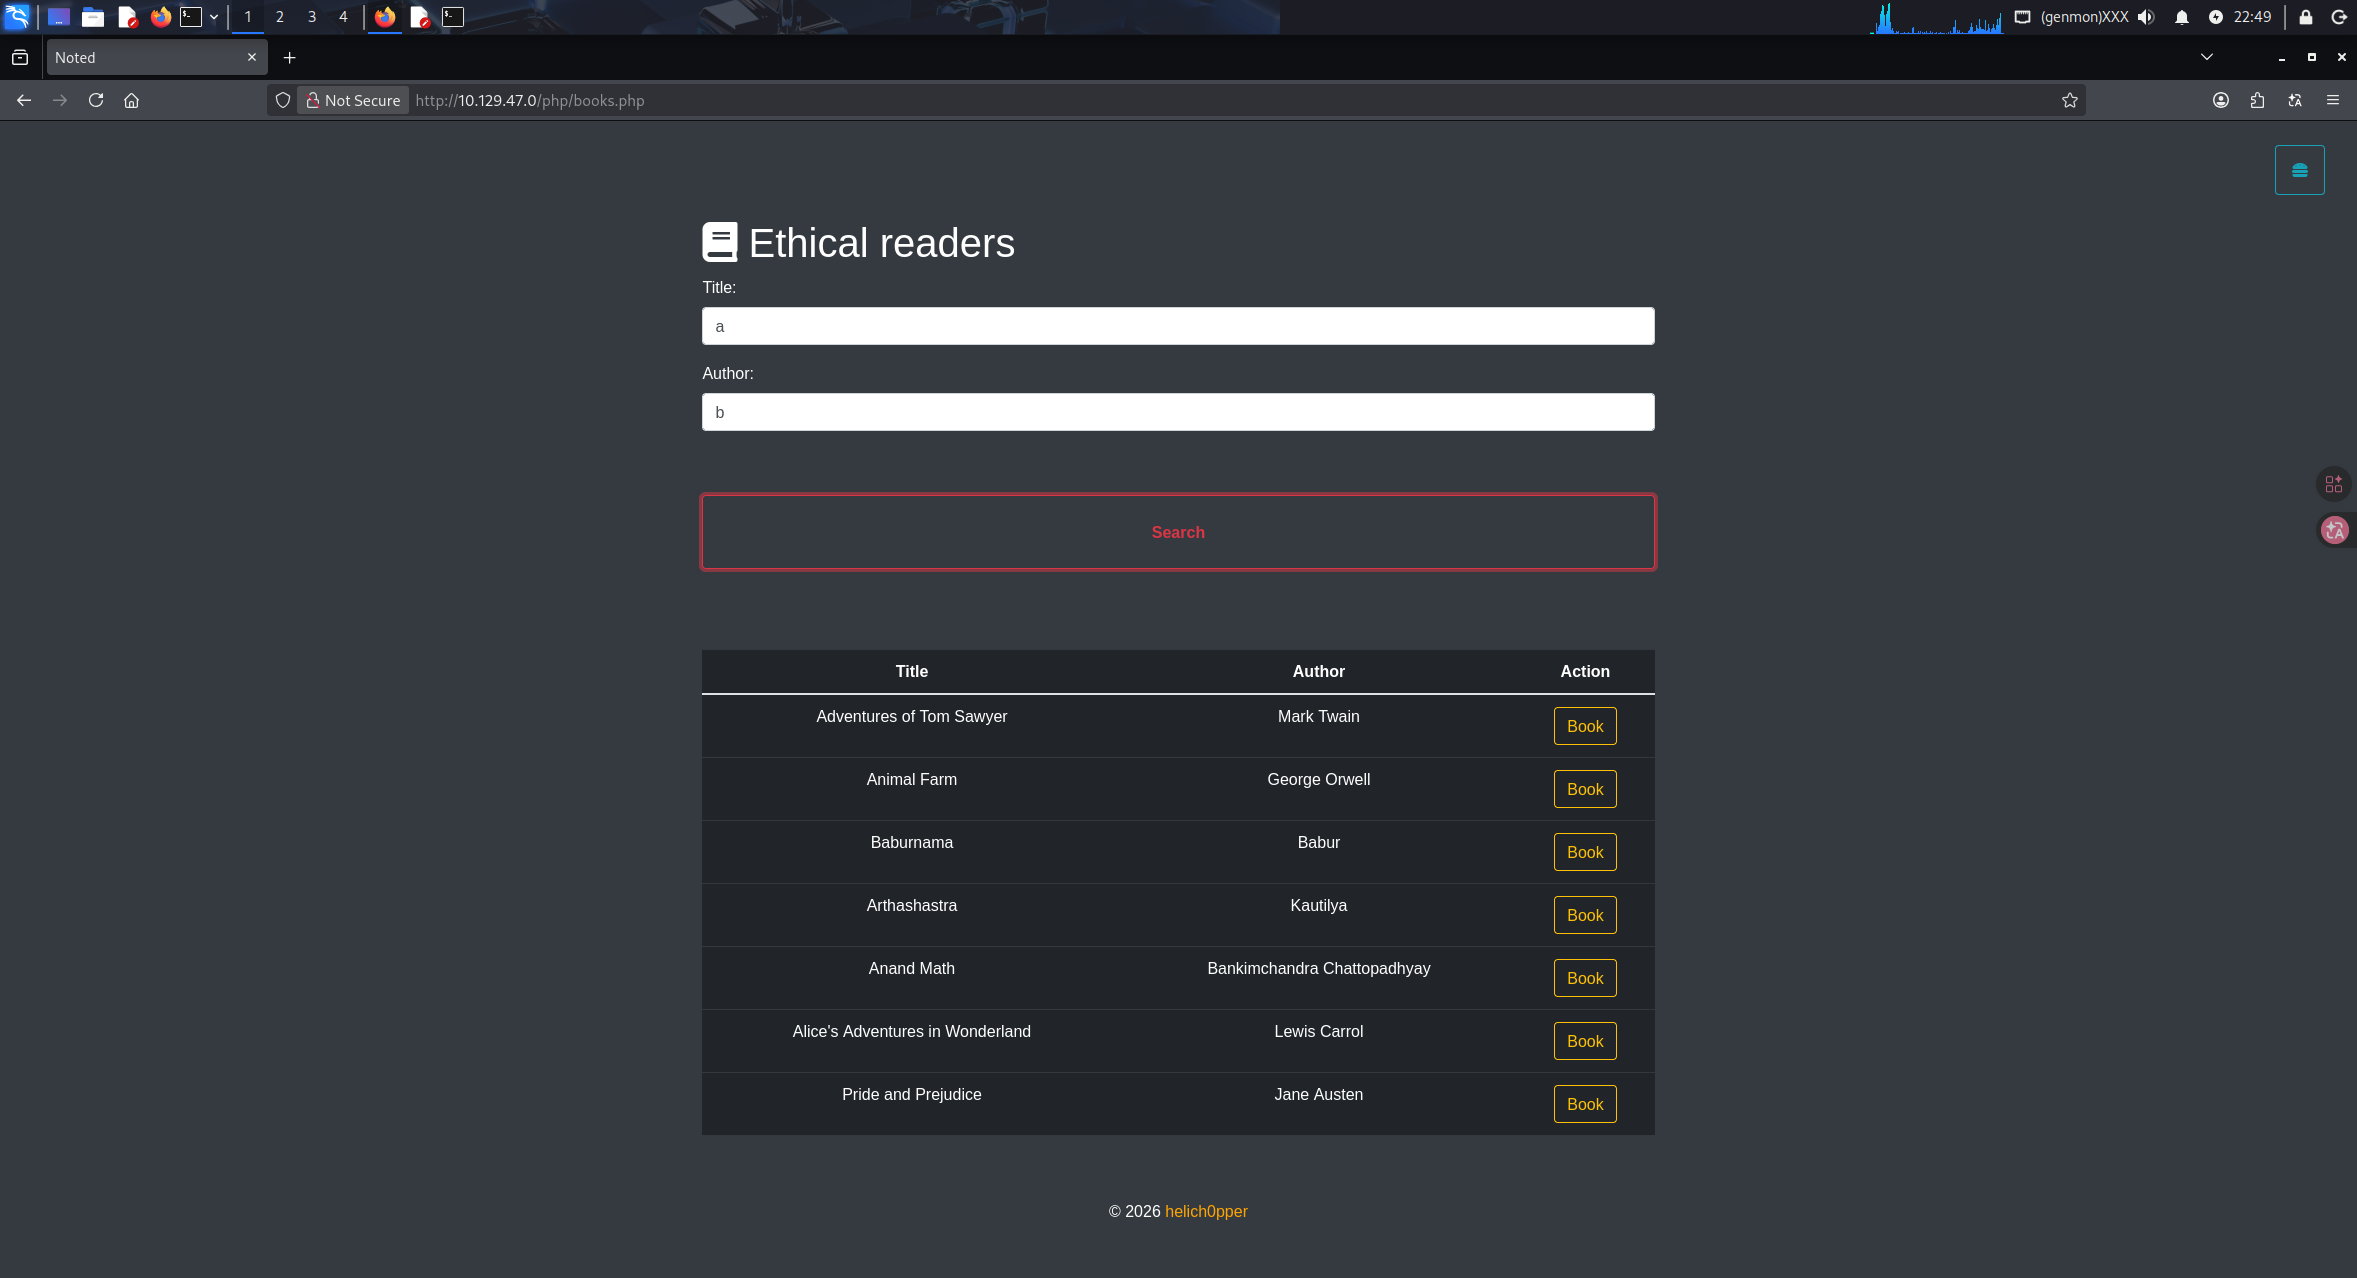
Task: Book Pride and Prejudice
Action: (x=1585, y=1104)
